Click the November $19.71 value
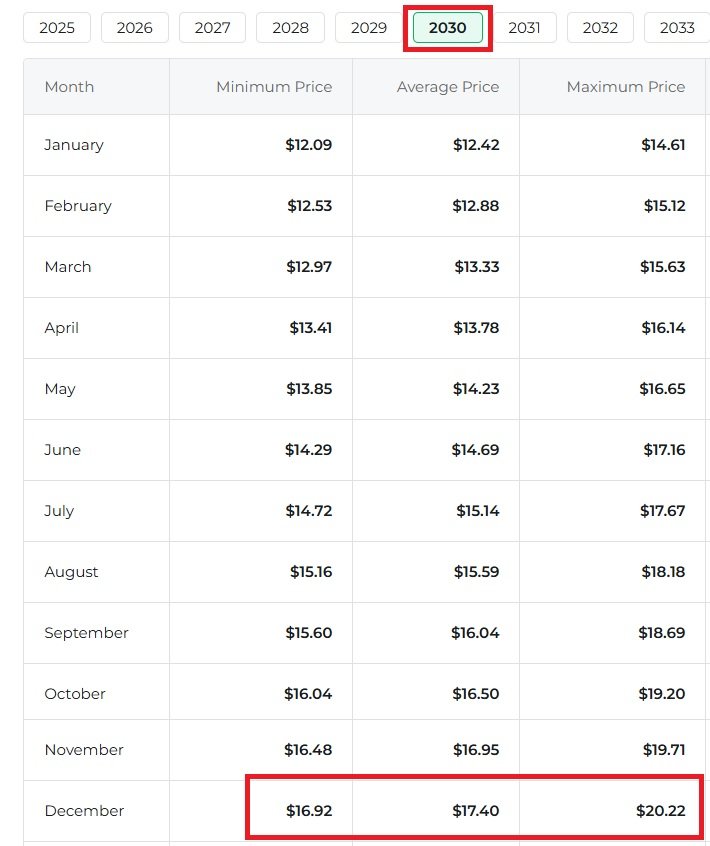Image resolution: width=710 pixels, height=846 pixels. coord(663,750)
